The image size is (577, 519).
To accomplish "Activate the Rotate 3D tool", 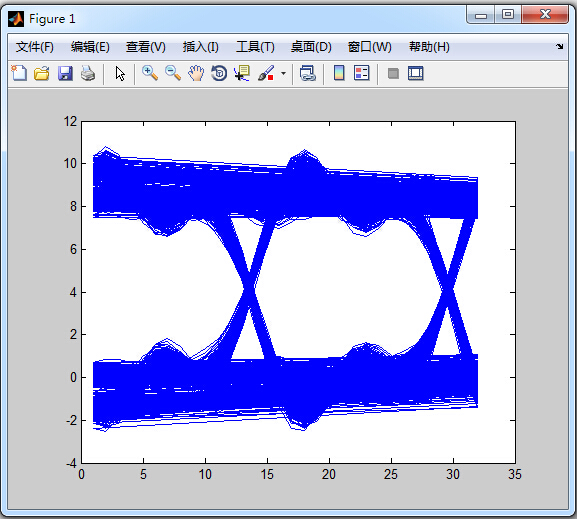I will 219,73.
